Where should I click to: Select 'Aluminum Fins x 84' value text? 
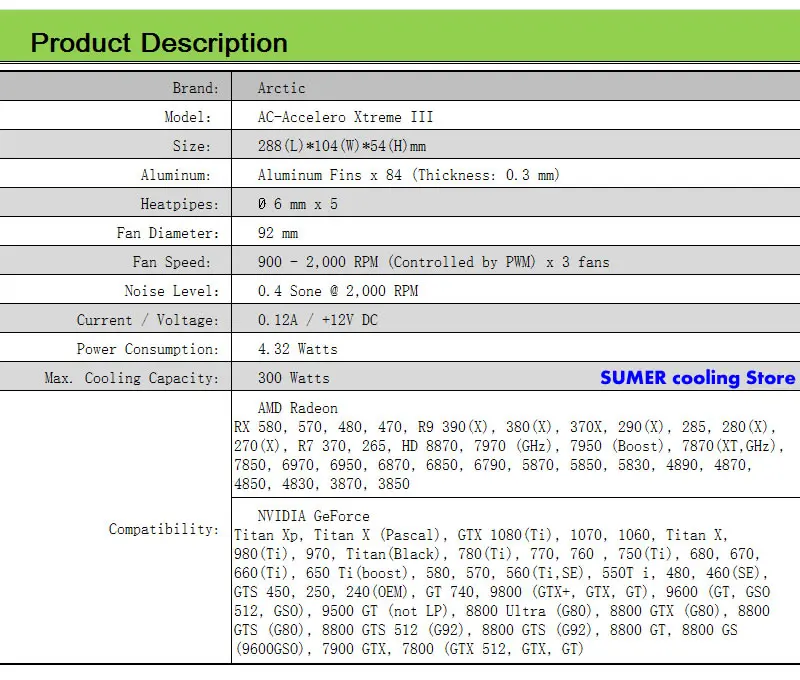click(x=330, y=175)
